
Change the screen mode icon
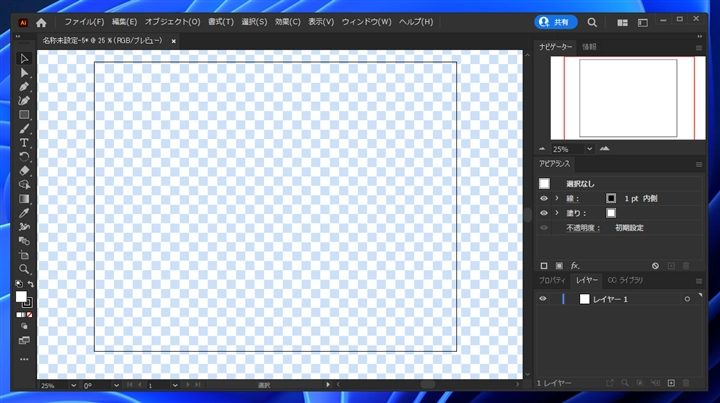pyautogui.click(x=24, y=341)
